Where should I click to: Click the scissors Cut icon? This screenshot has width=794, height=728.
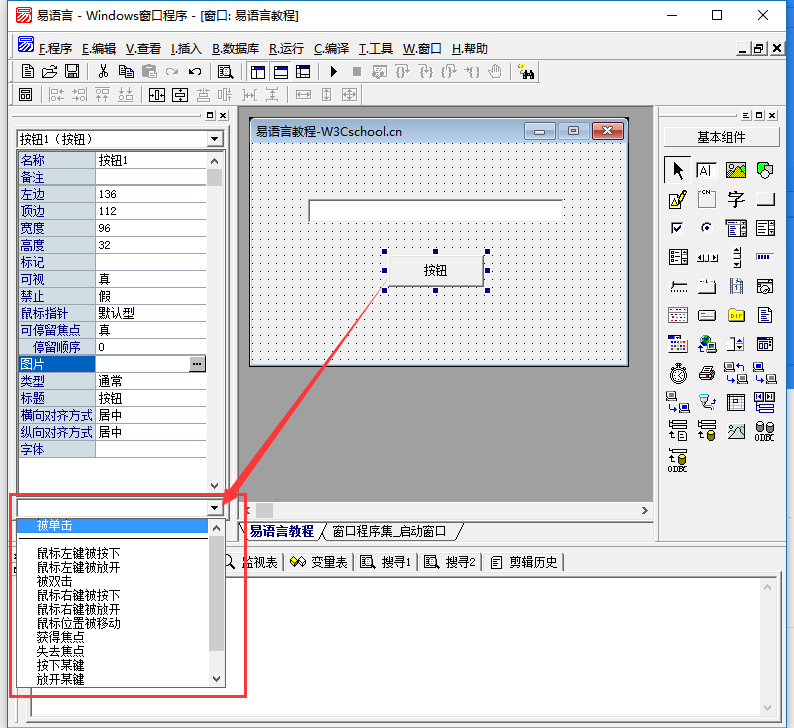click(x=102, y=71)
